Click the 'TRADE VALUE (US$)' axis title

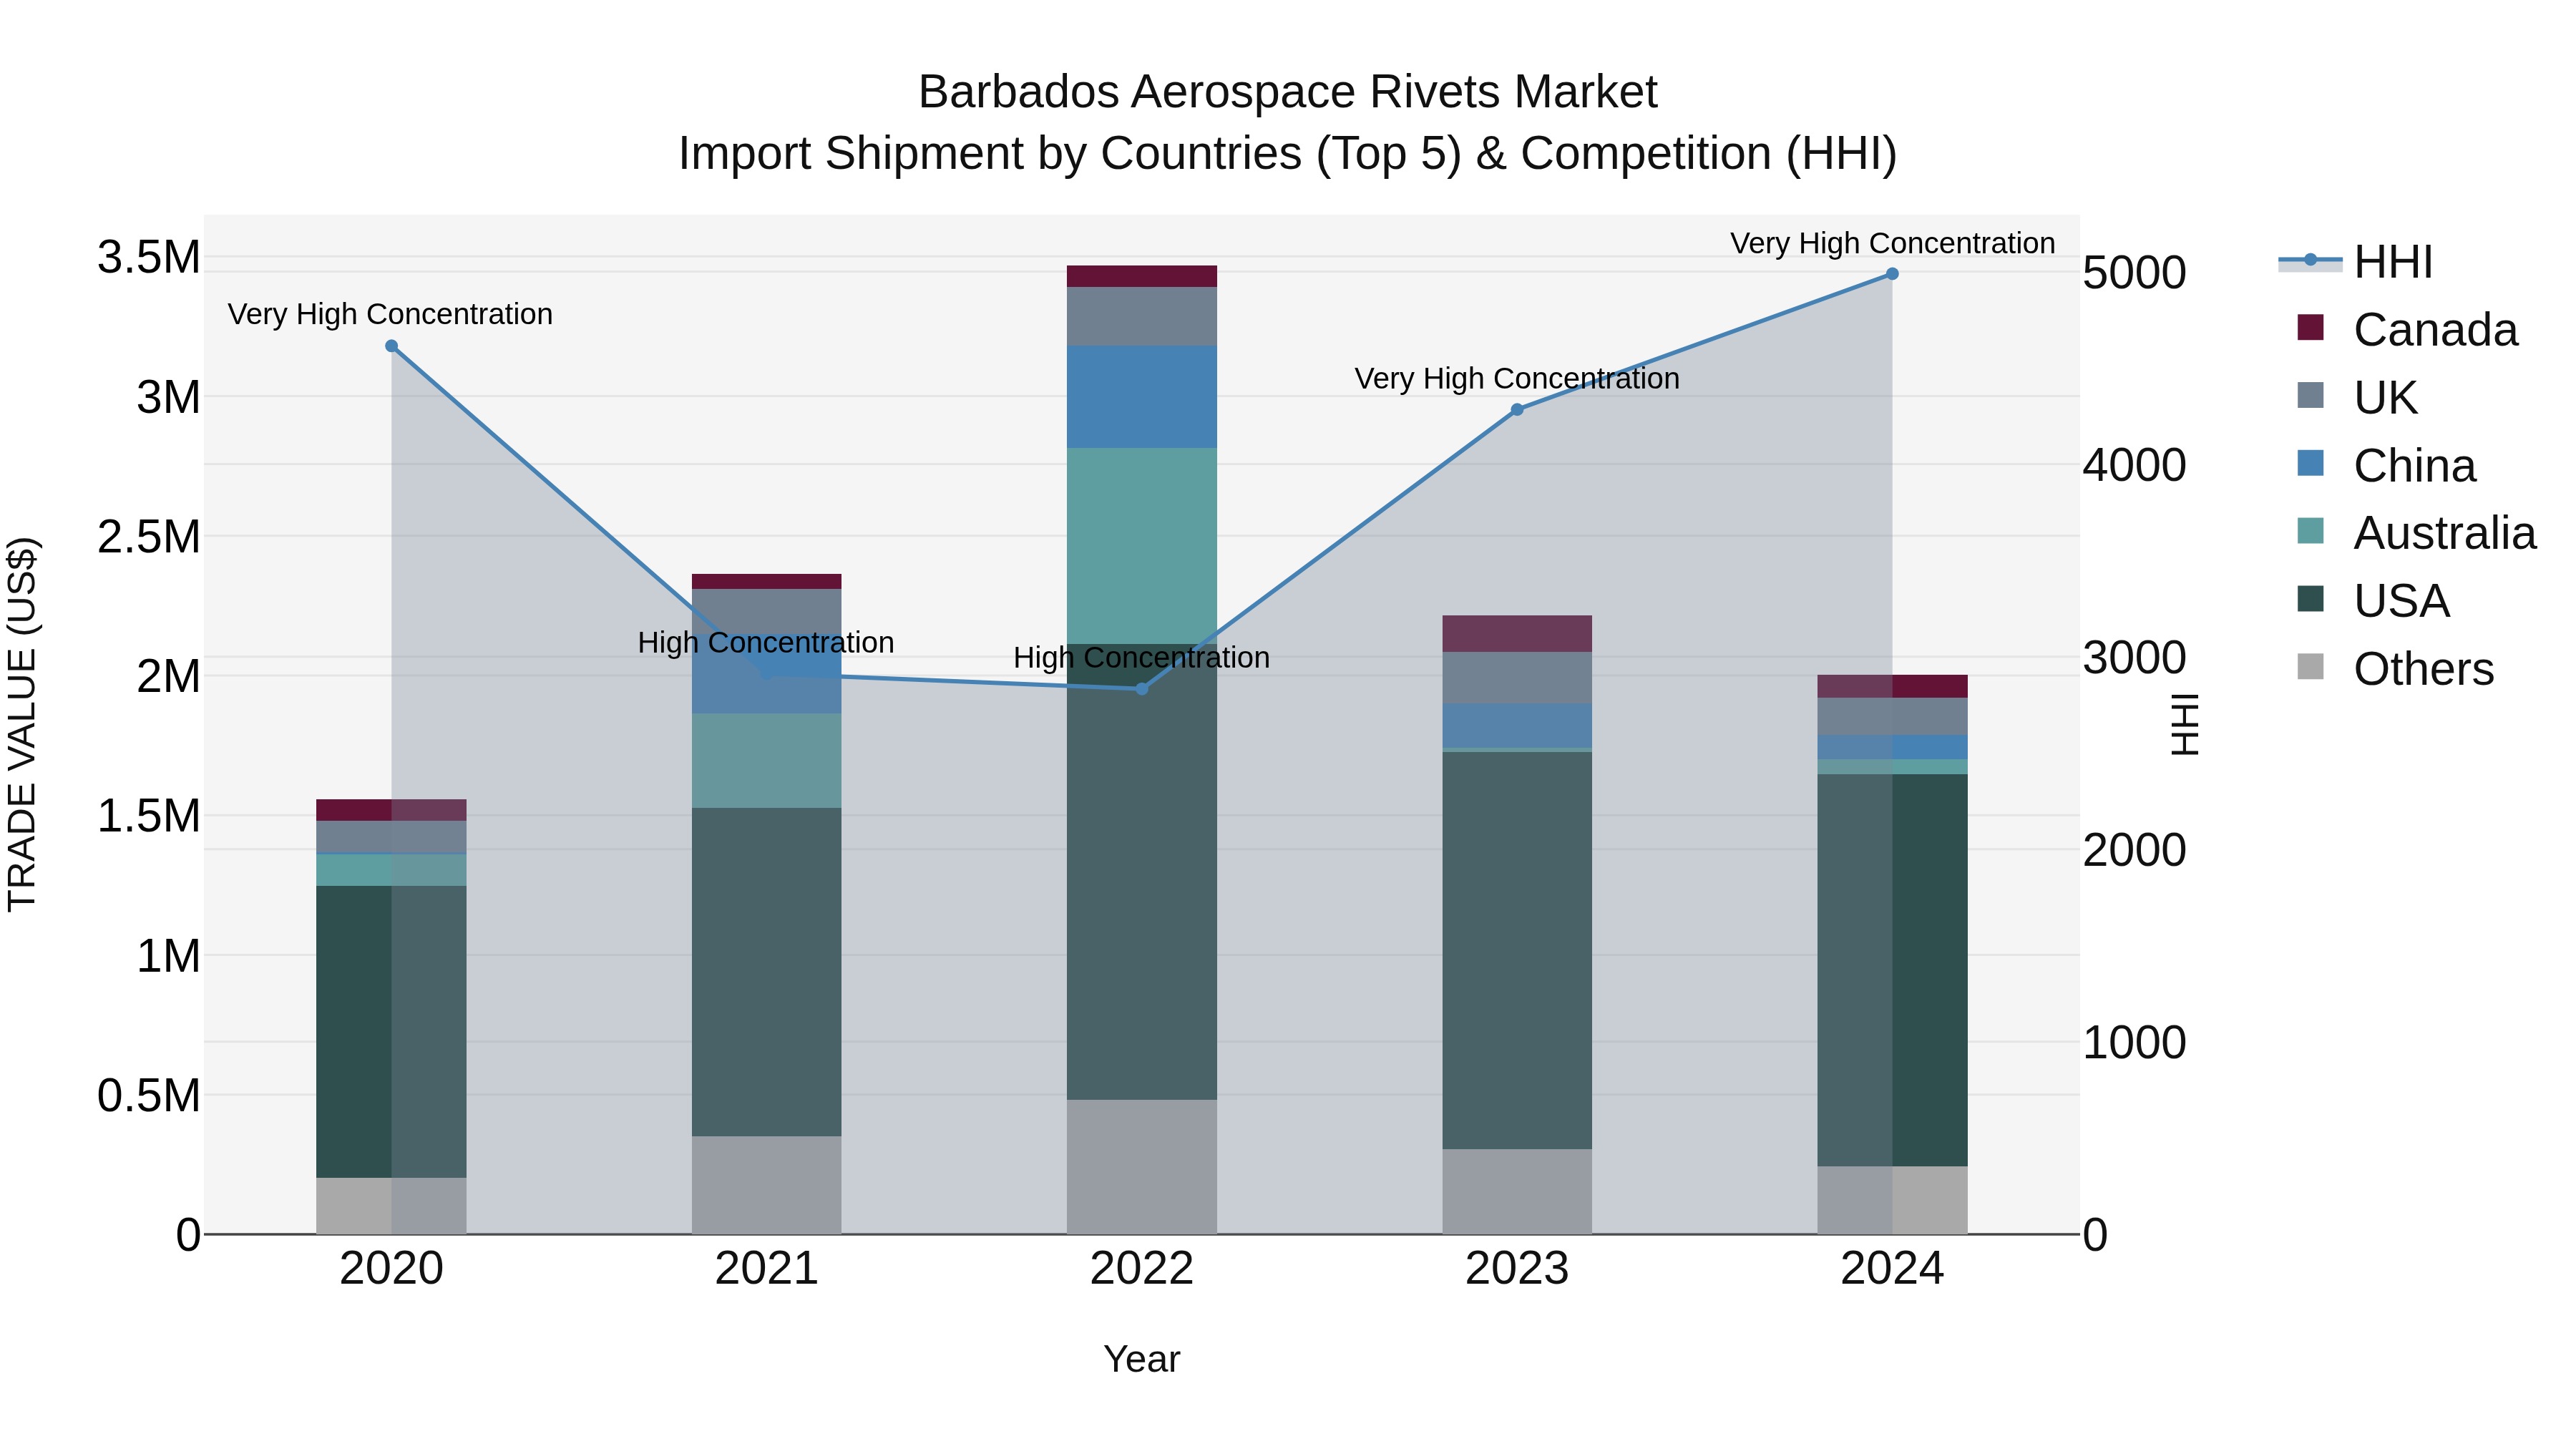point(22,724)
